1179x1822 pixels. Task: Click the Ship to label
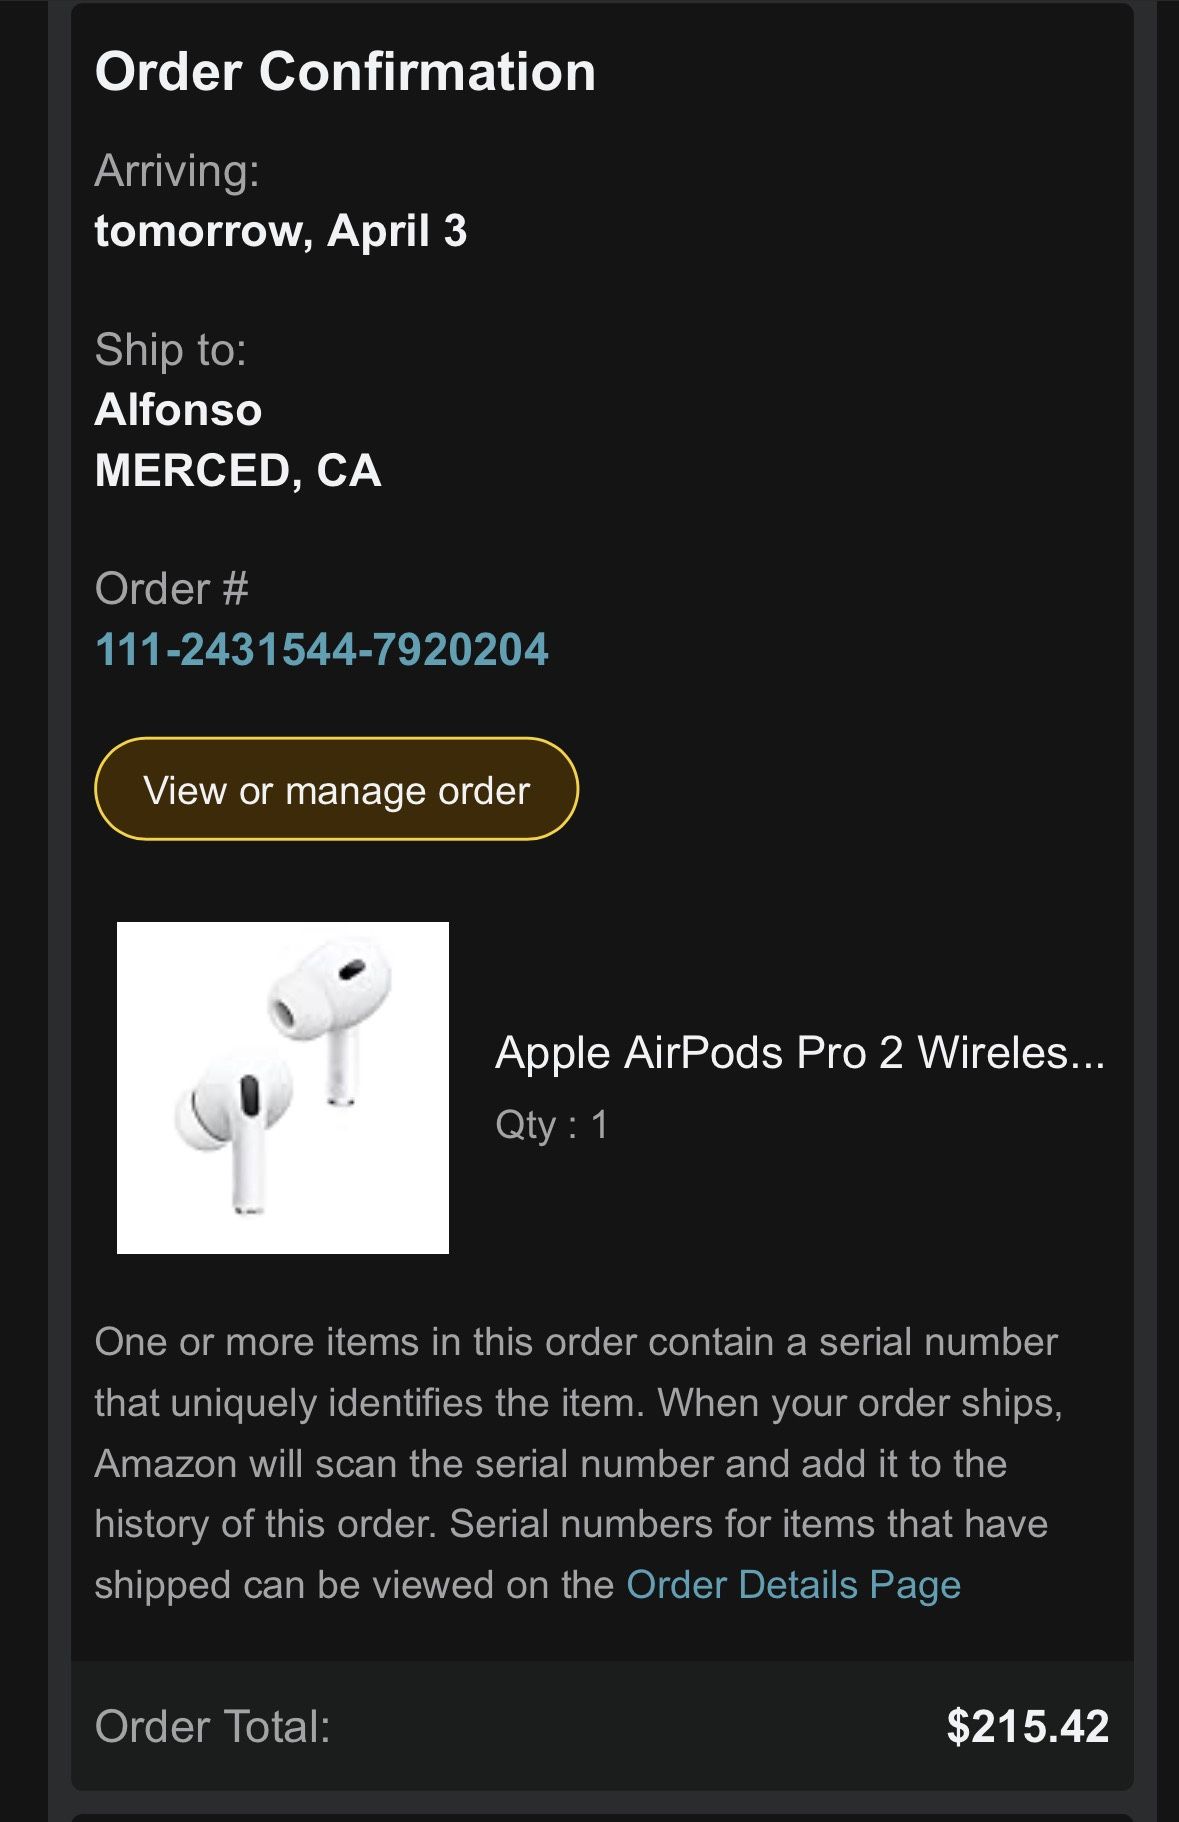tap(173, 349)
